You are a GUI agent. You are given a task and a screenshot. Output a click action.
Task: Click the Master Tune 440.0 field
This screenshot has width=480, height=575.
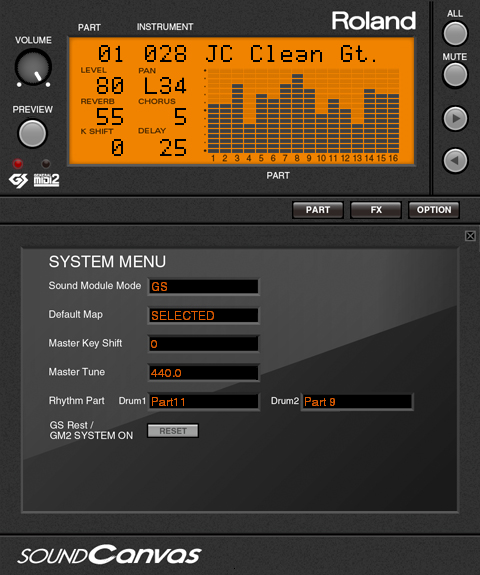click(x=204, y=373)
